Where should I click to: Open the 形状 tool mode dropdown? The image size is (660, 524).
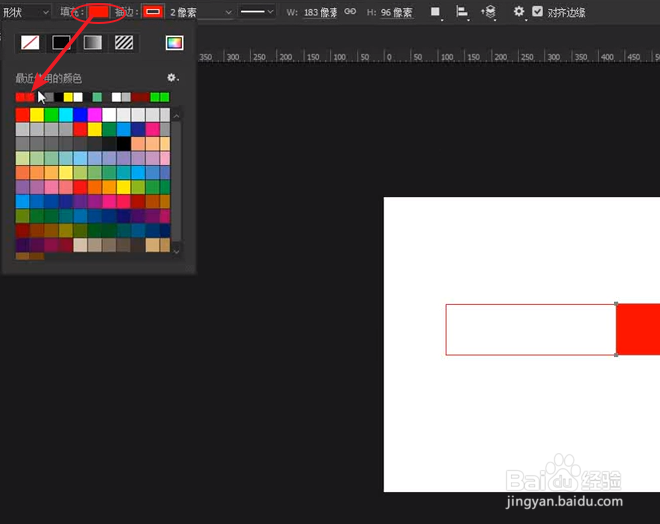point(26,12)
